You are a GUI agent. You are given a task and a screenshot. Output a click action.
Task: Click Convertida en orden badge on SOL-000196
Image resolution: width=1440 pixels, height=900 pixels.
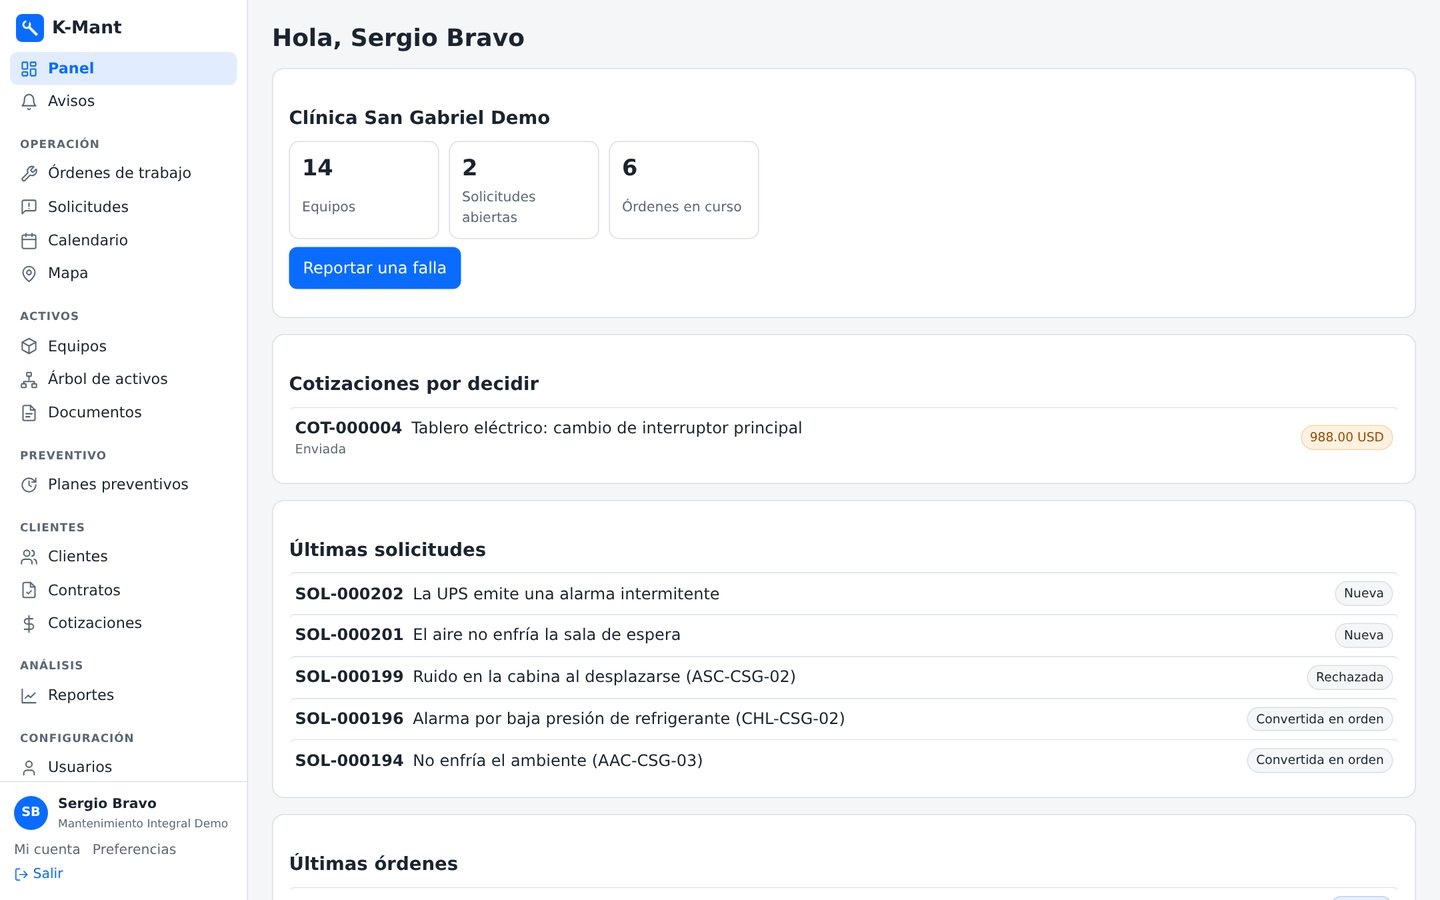point(1320,719)
